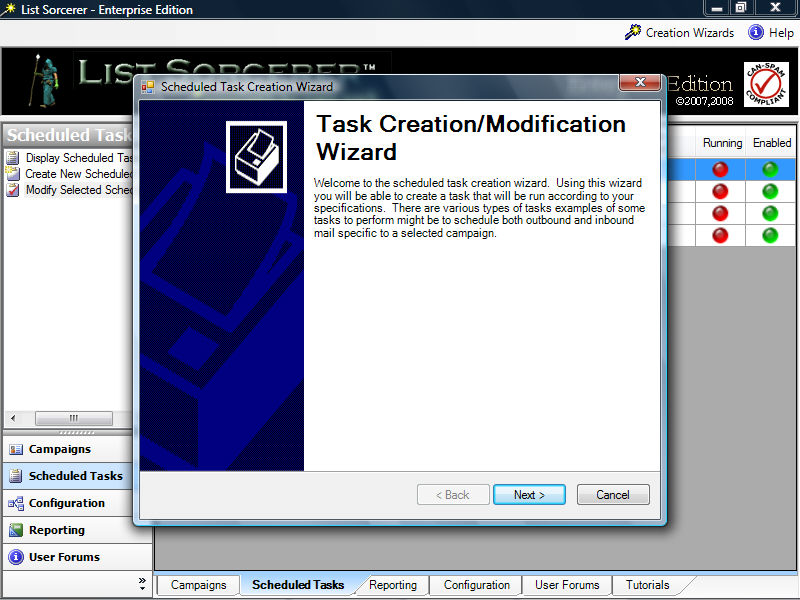
Task: Toggle the Enabled green light in last row
Action: click(x=770, y=235)
